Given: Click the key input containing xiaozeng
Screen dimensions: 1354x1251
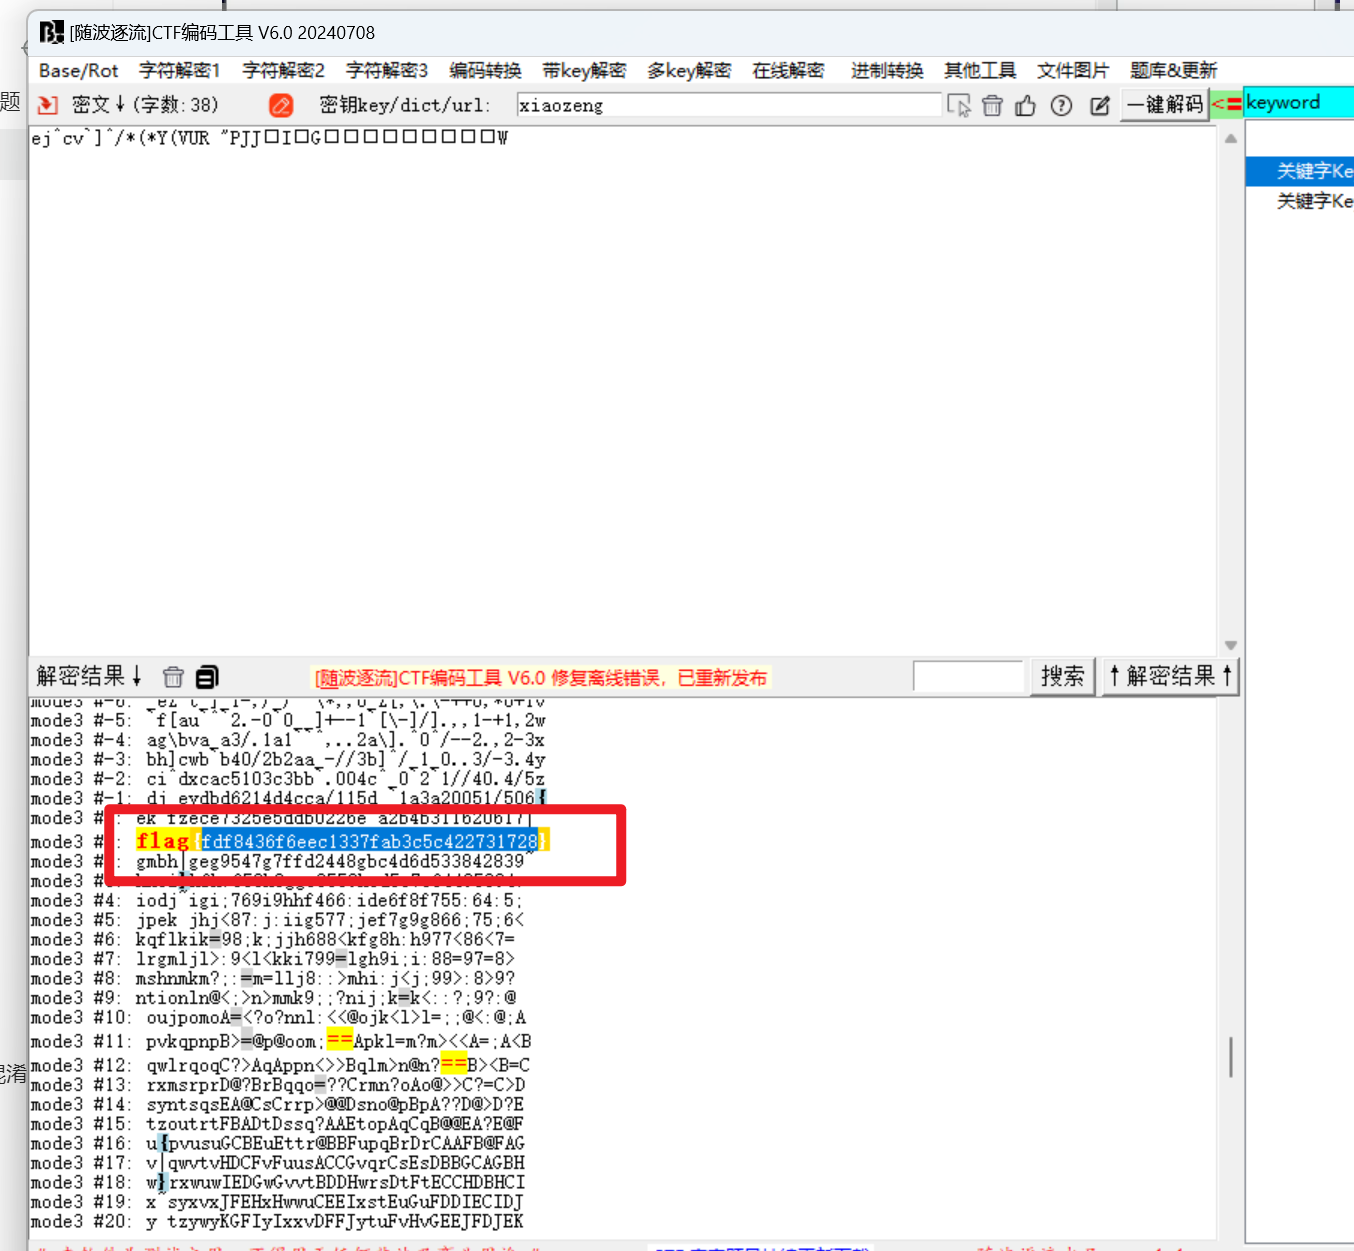Looking at the screenshot, I should (729, 105).
